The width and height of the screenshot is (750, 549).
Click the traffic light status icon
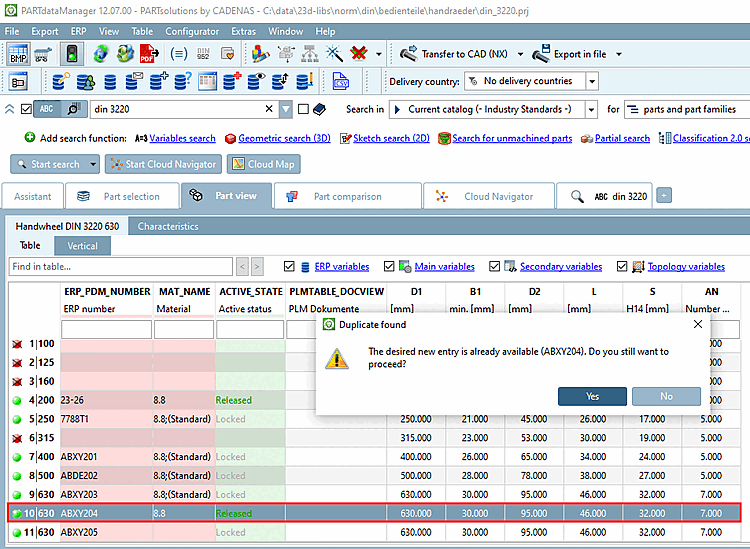[71, 54]
